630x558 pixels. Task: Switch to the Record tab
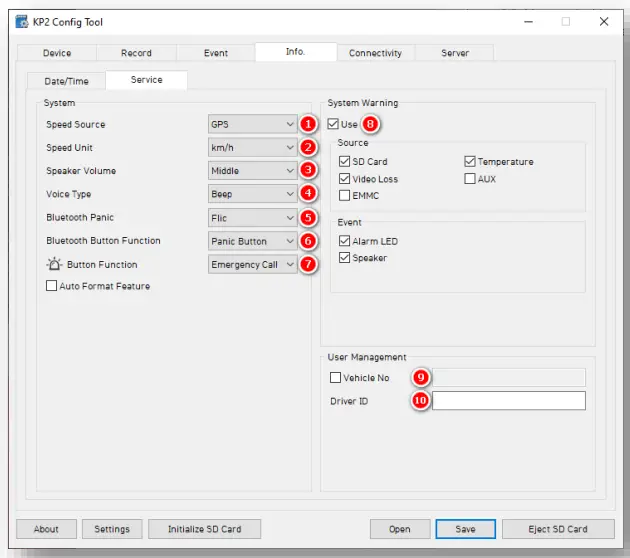point(136,53)
